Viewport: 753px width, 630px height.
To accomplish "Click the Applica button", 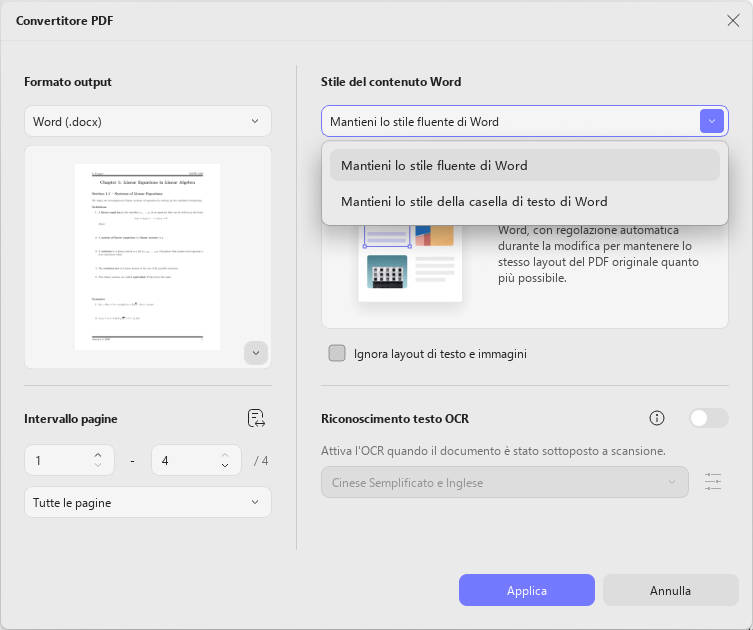I will pyautogui.click(x=527, y=590).
